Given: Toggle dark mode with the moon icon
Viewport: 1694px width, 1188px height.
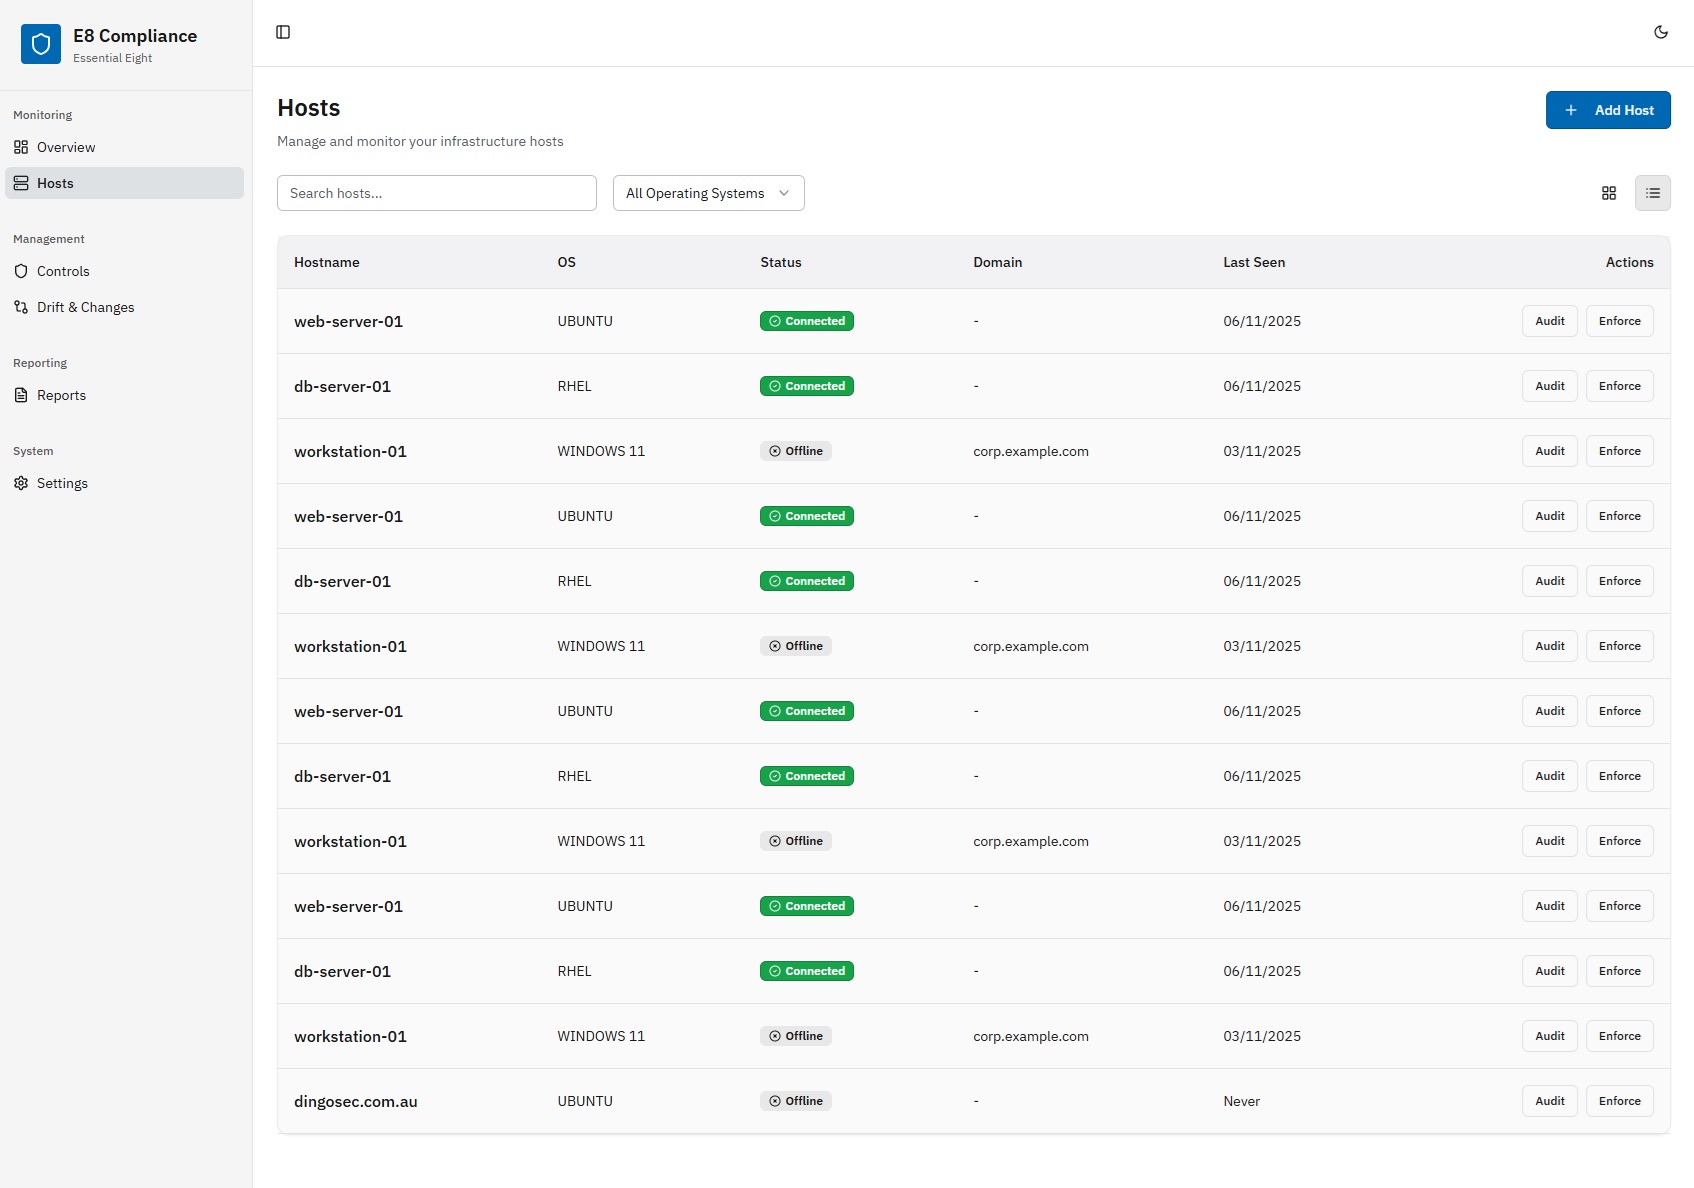Looking at the screenshot, I should (1660, 31).
